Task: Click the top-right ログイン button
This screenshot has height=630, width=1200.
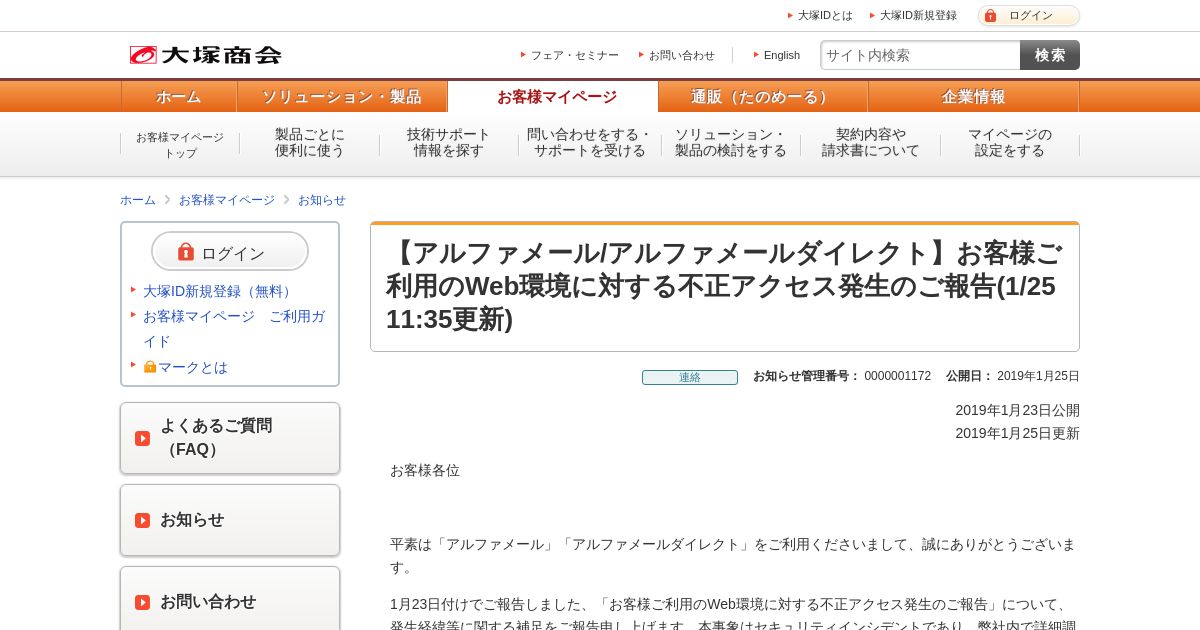Action: 1029,15
